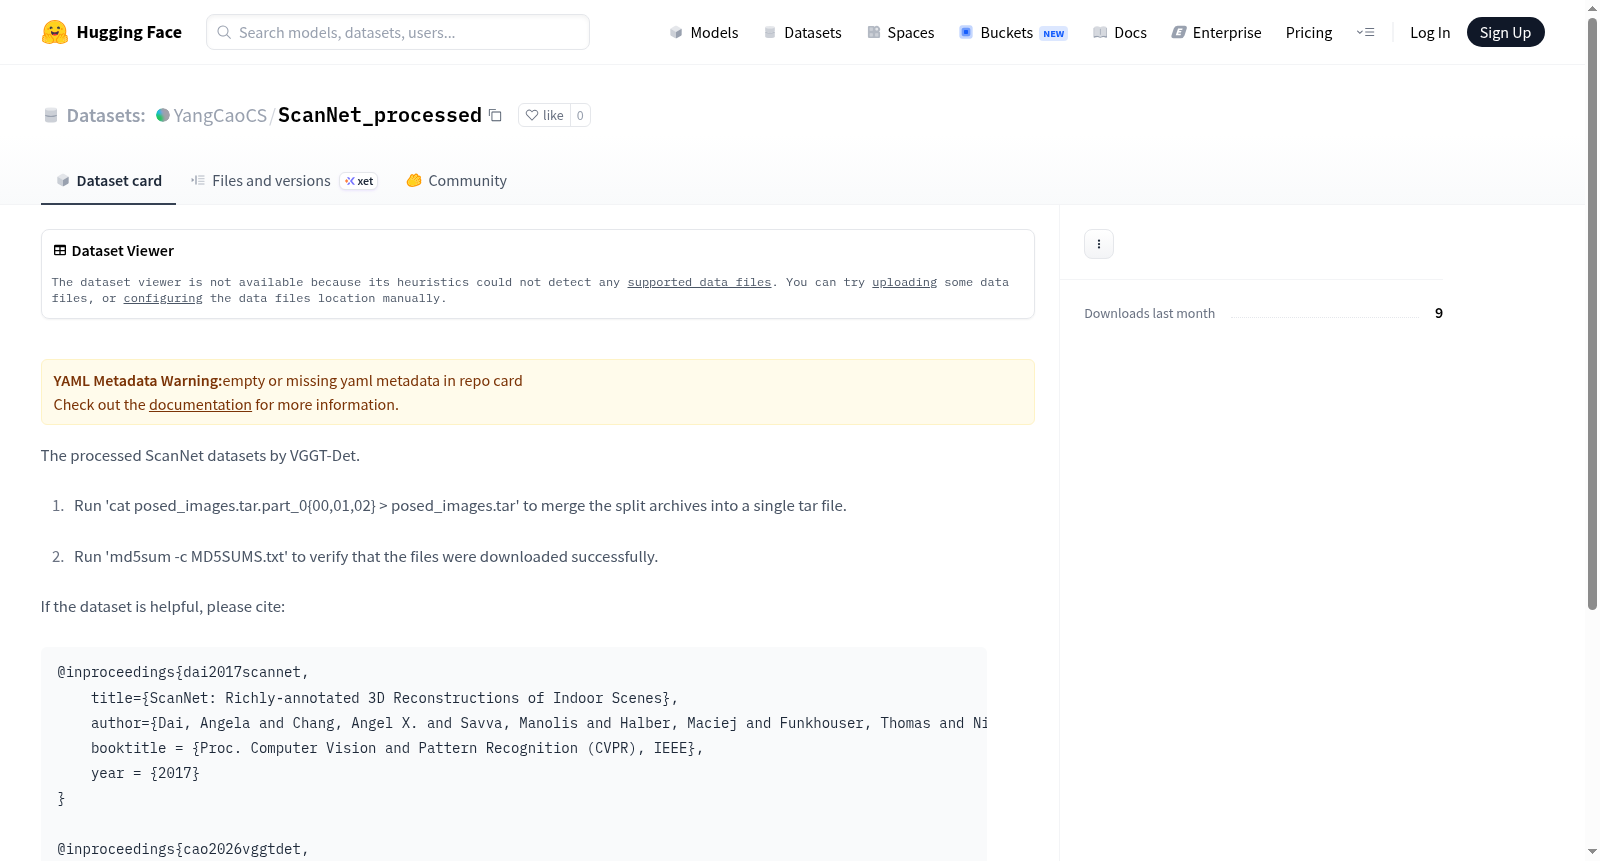Click the Hugging Face home text
The image size is (1600, 861).
point(129,32)
